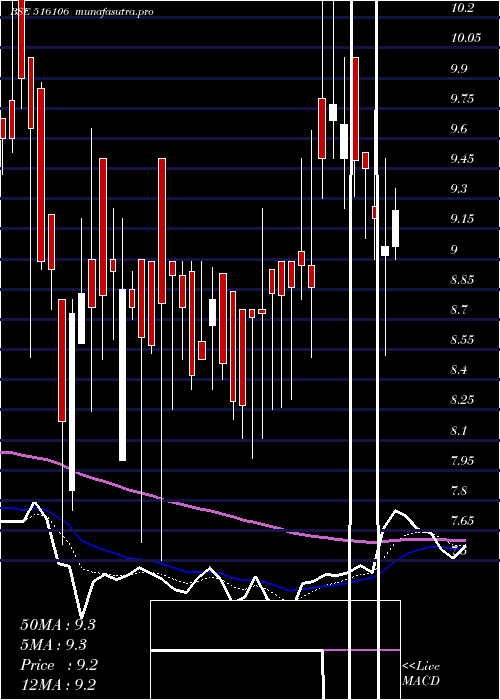Click the 10.05 price axis label

[x=466, y=38]
